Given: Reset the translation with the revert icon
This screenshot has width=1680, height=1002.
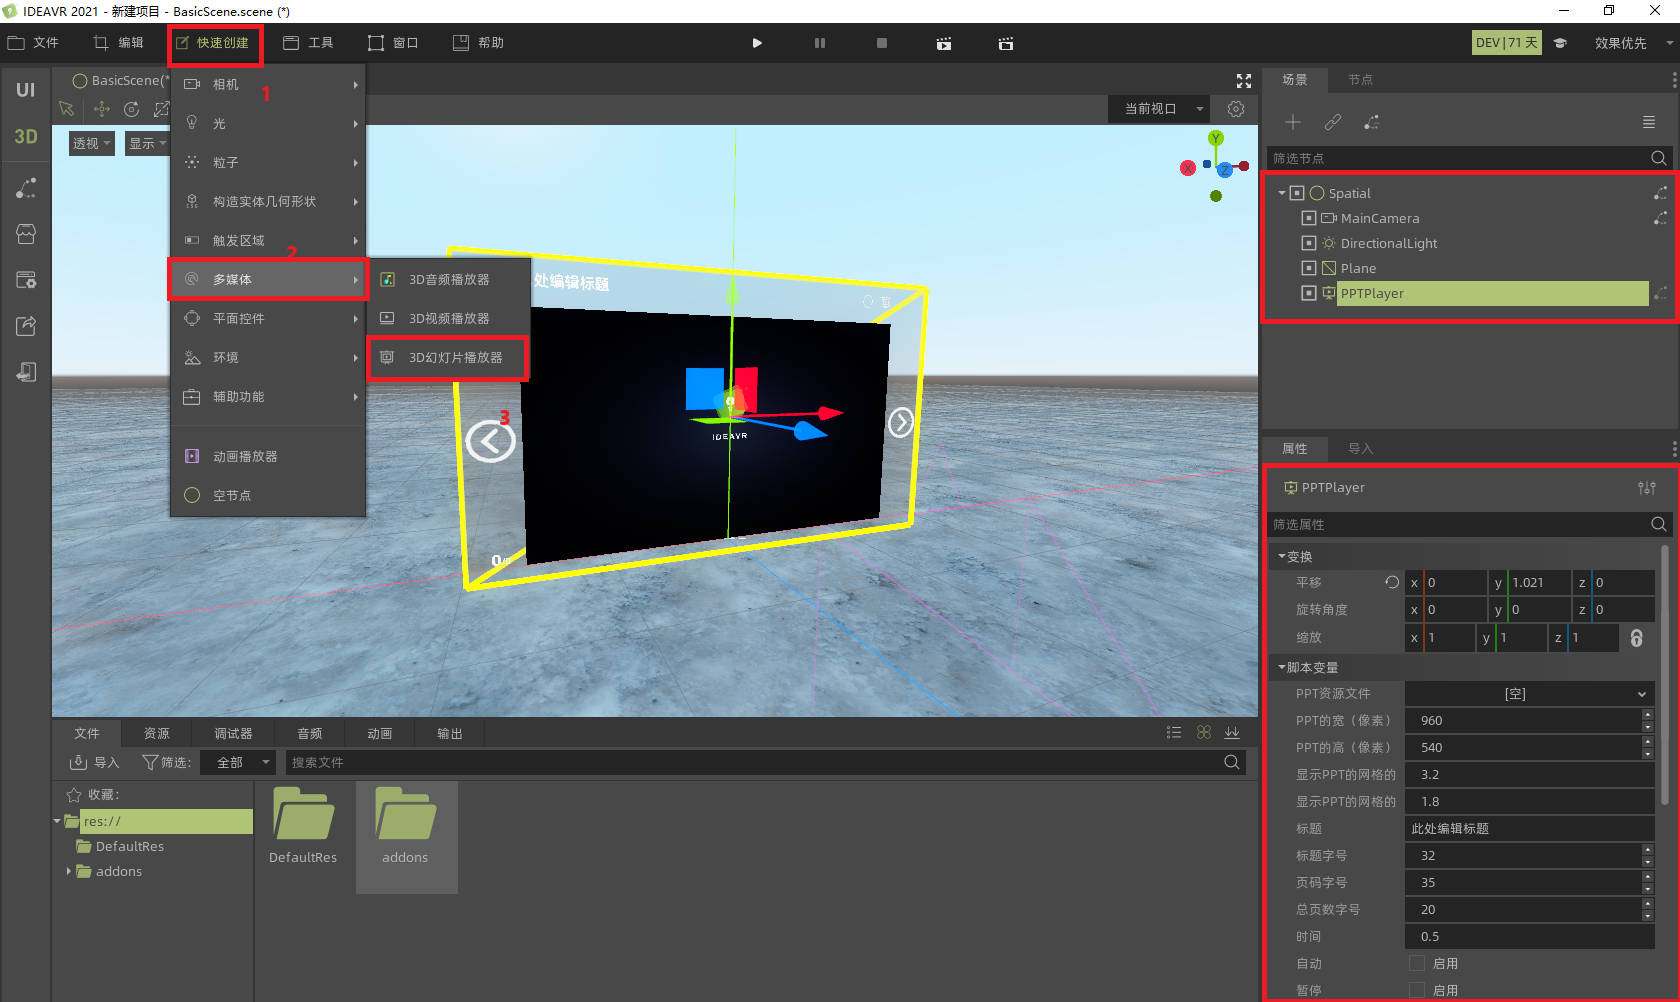Looking at the screenshot, I should click(x=1391, y=582).
